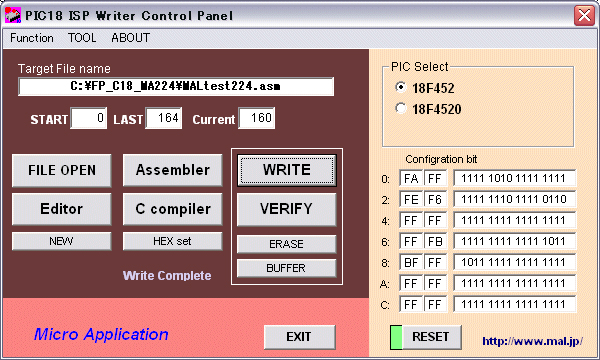Click config row 6 high byte FF
The width and height of the screenshot is (600, 360).
(x=411, y=241)
